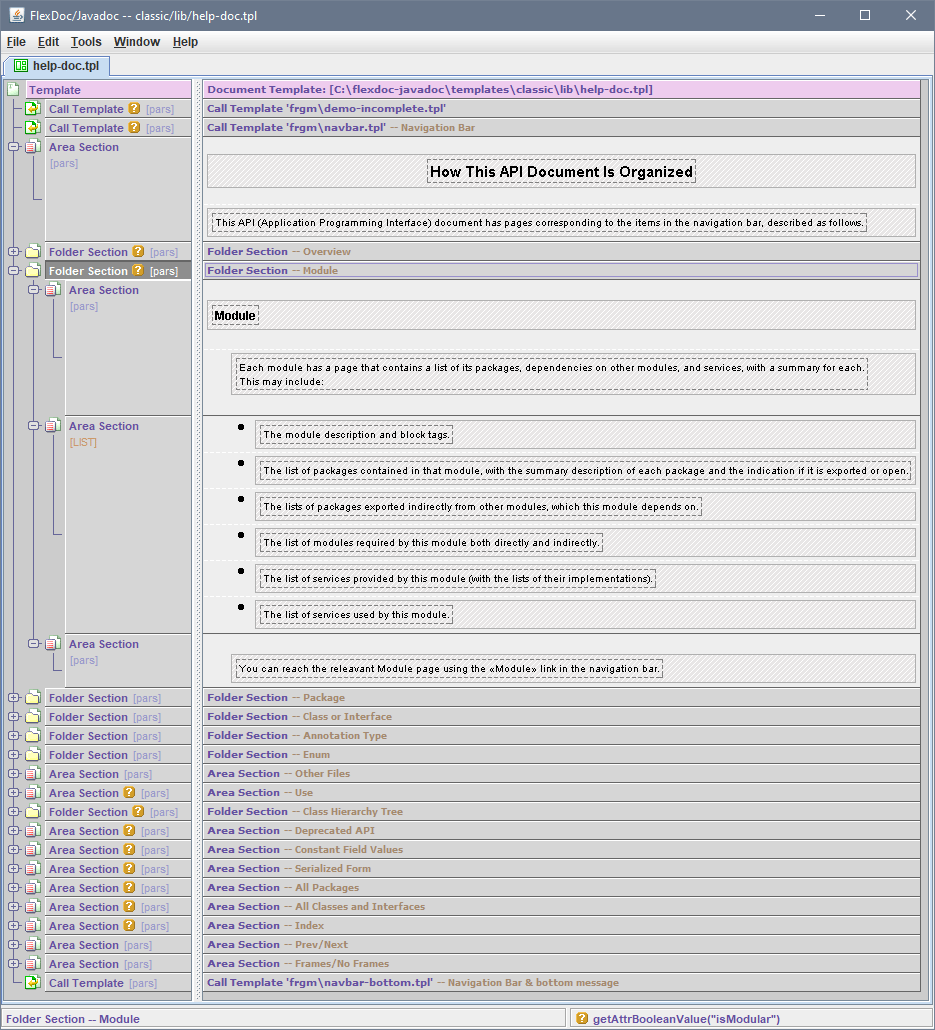Click the Area Section icon in the LIST row

point(52,426)
